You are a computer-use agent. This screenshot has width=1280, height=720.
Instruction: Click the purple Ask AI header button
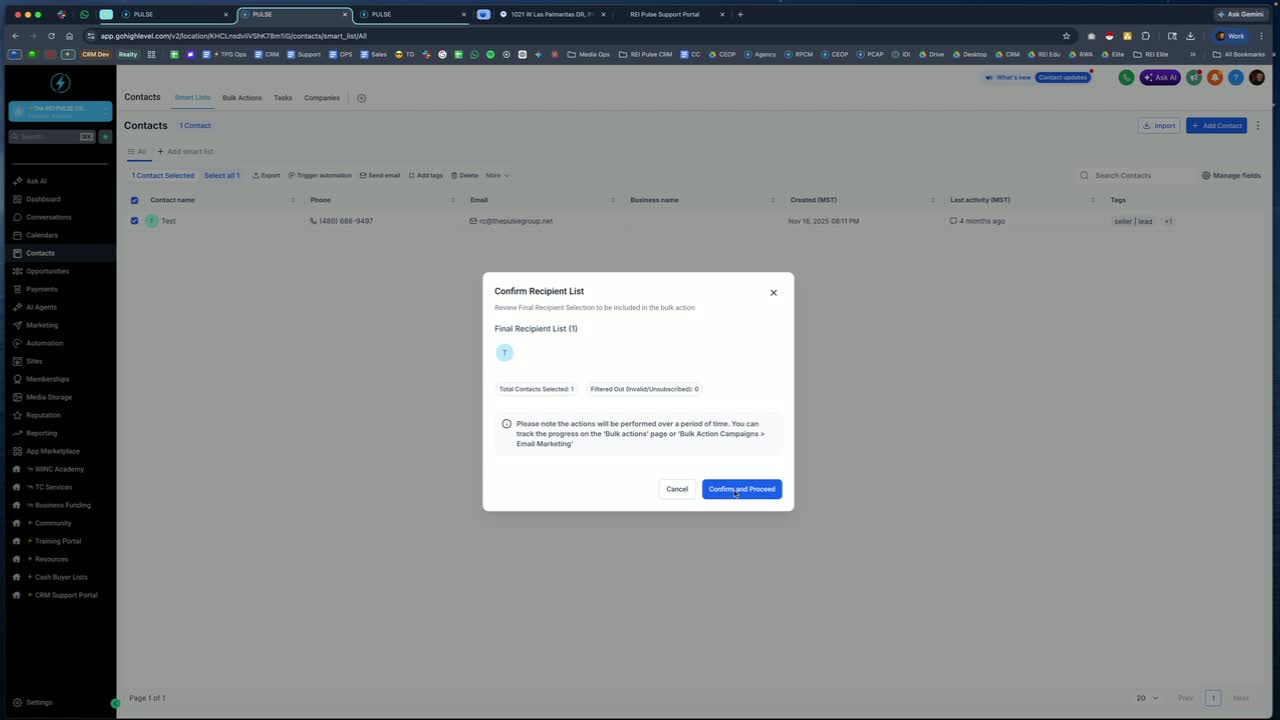pyautogui.click(x=1160, y=77)
